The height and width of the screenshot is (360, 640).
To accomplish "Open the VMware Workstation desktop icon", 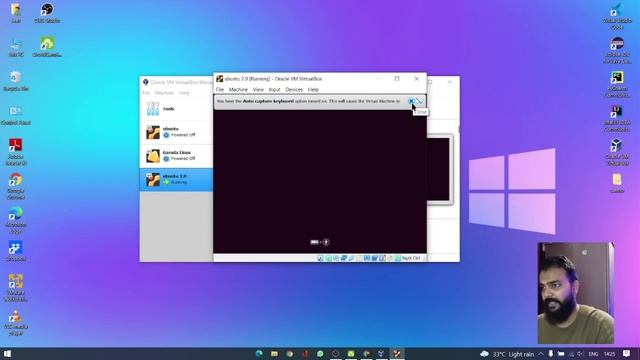I will point(16,288).
